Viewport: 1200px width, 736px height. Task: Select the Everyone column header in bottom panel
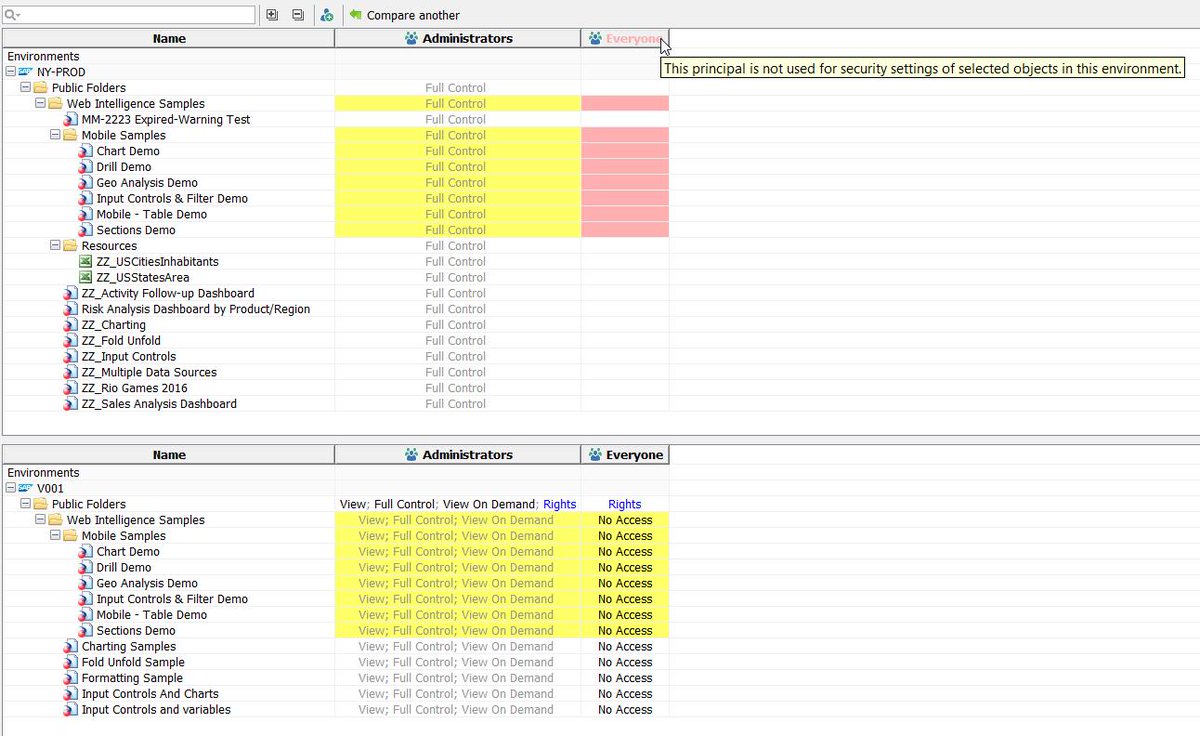(625, 454)
